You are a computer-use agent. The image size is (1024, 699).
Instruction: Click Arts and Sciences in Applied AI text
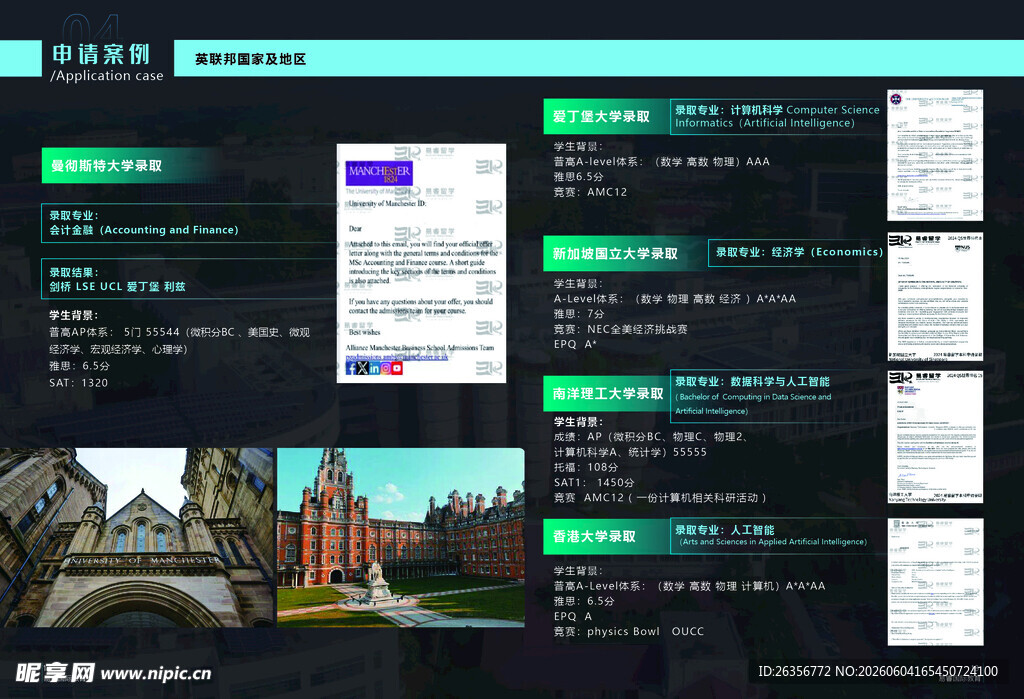pos(773,542)
